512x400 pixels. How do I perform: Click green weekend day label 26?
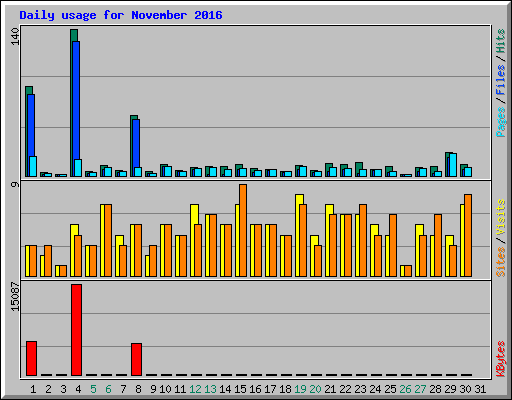405,389
